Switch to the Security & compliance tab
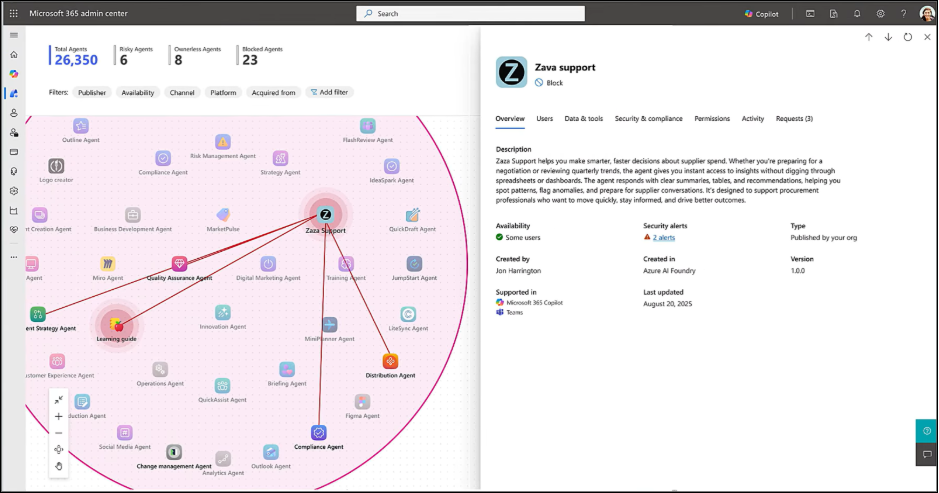Screen dimensions: 939x493 pyautogui.click(x=648, y=119)
